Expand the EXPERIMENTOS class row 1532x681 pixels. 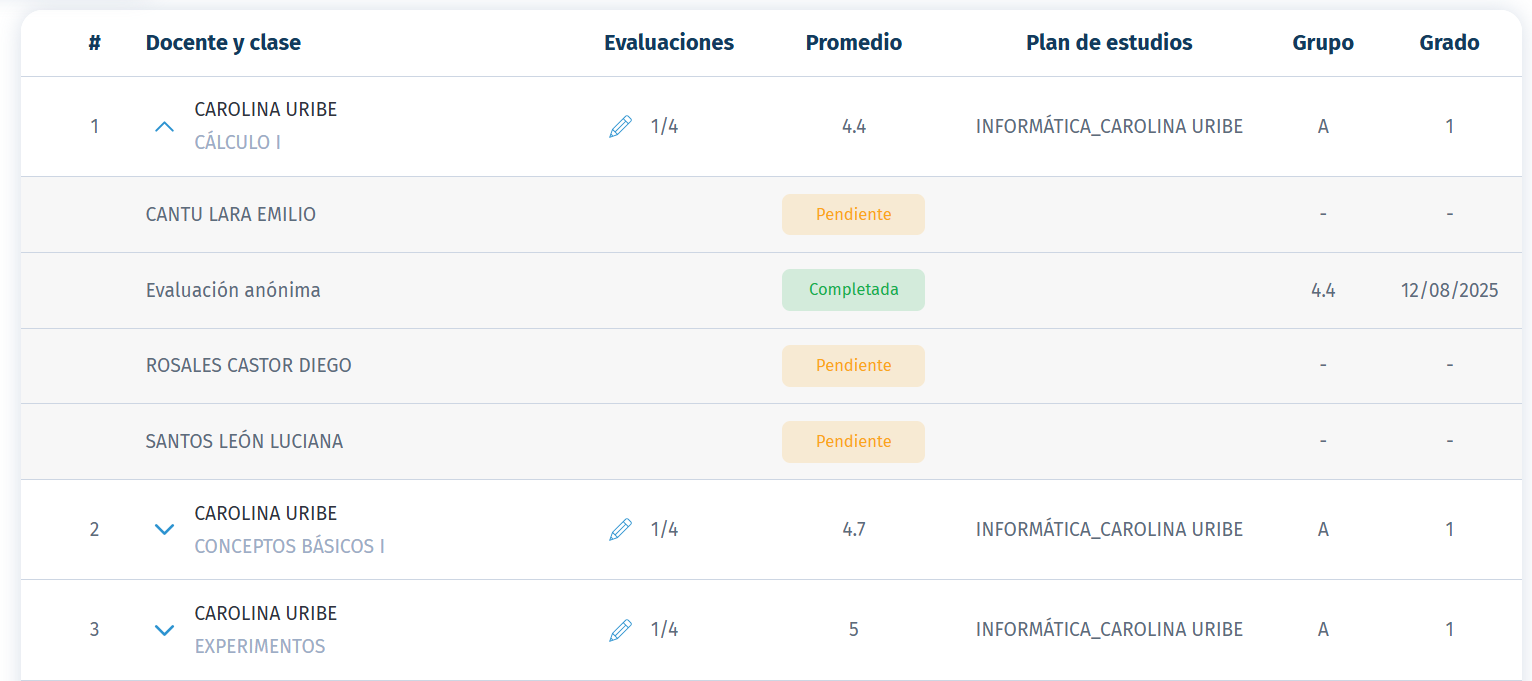click(165, 630)
